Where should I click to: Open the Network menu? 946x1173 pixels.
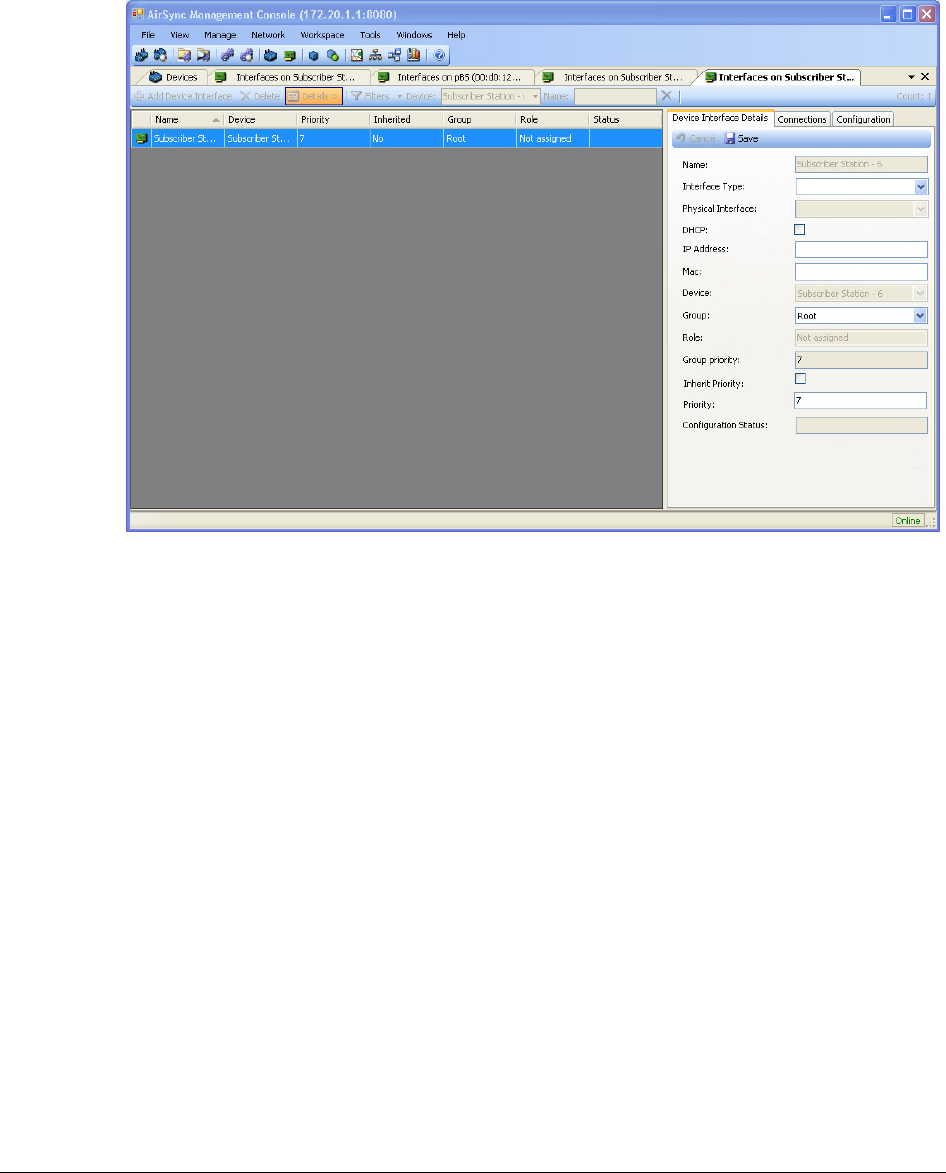tap(268, 34)
